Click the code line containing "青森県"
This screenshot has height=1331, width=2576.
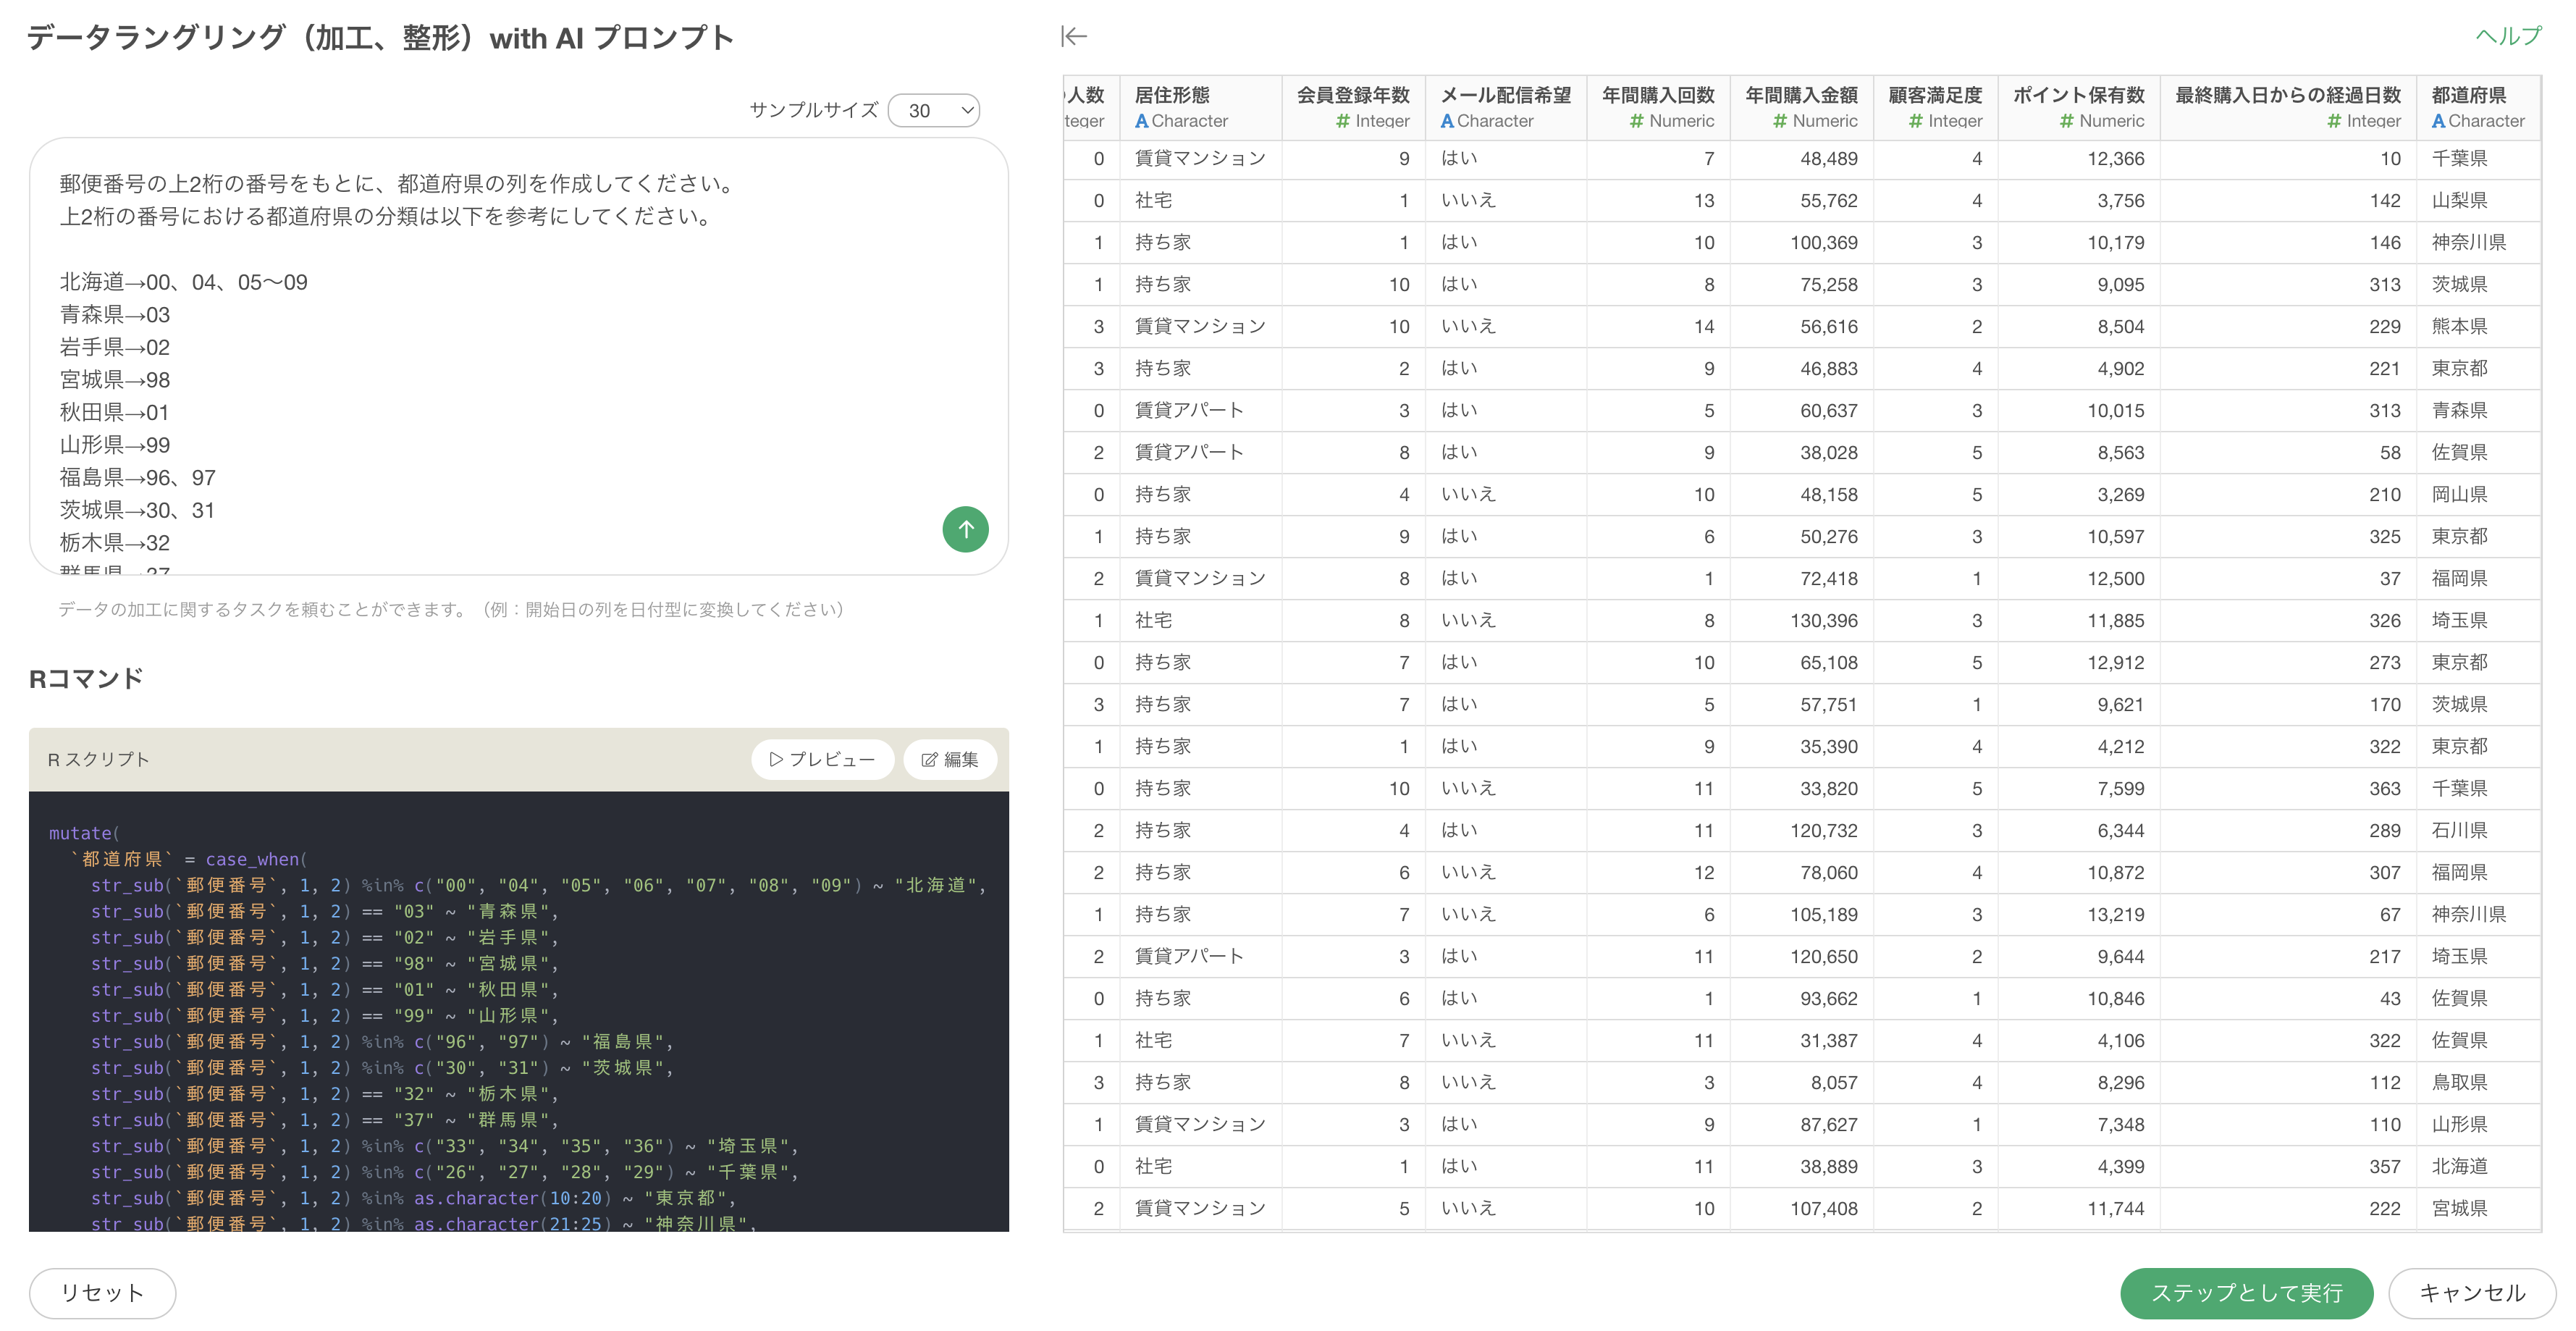(x=324, y=912)
